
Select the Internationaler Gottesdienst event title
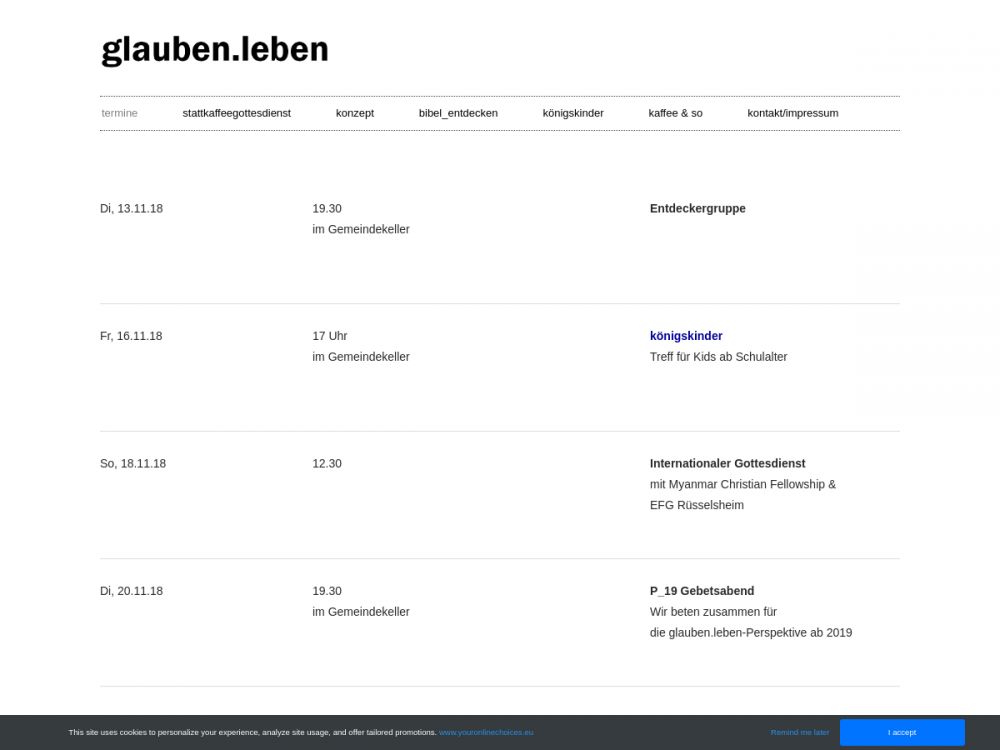point(727,464)
